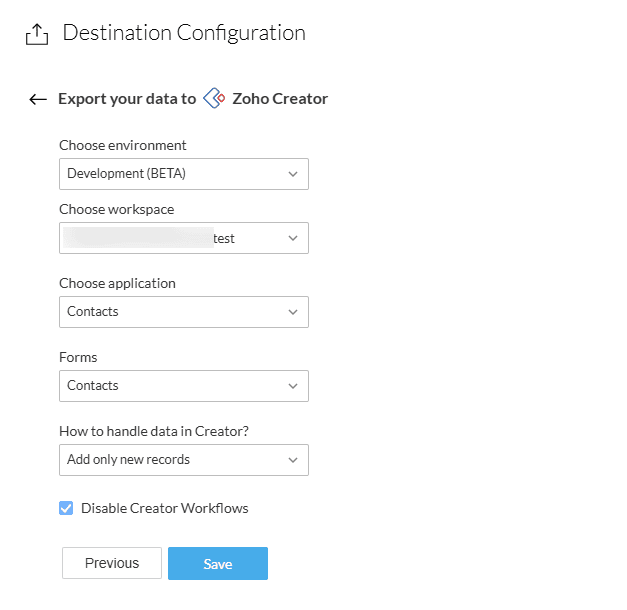
Task: Go back using the left arrow icon
Action: [x=38, y=99]
